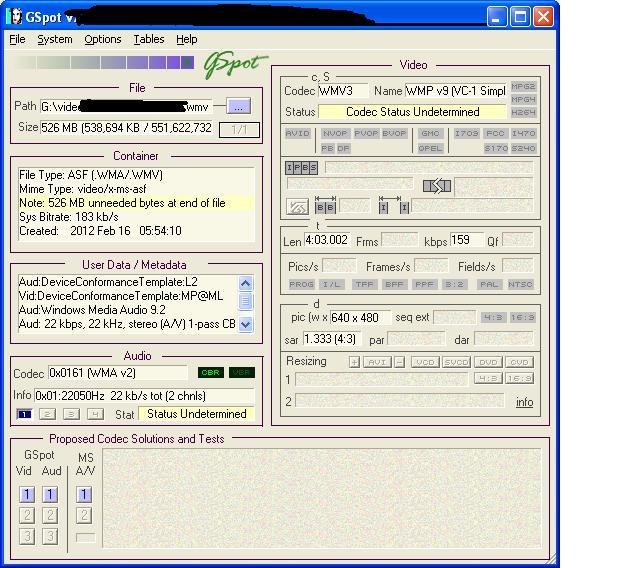
Task: Click the MS A/V 2 test button
Action: 84,515
